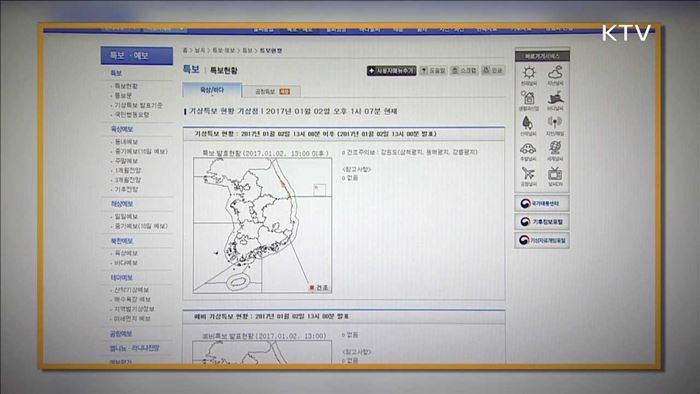
Task: Click the 사용자메뉴추가 button
Action: tap(392, 71)
